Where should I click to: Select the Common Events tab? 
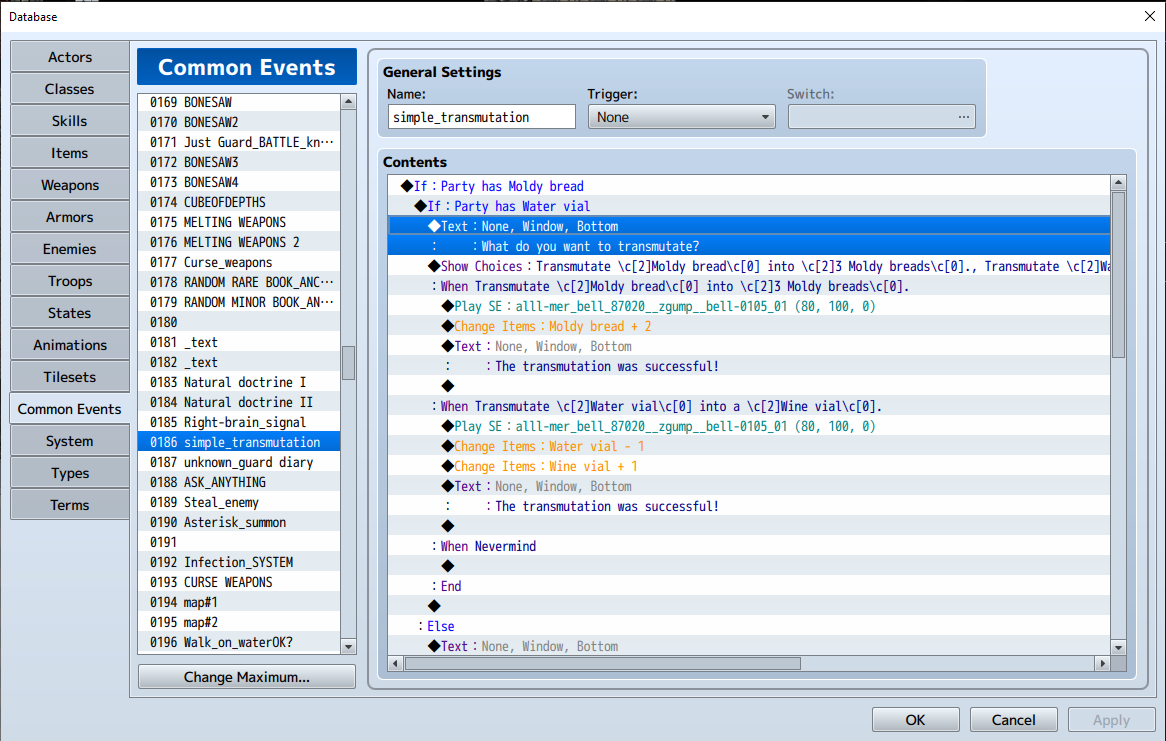pyautogui.click(x=70, y=408)
